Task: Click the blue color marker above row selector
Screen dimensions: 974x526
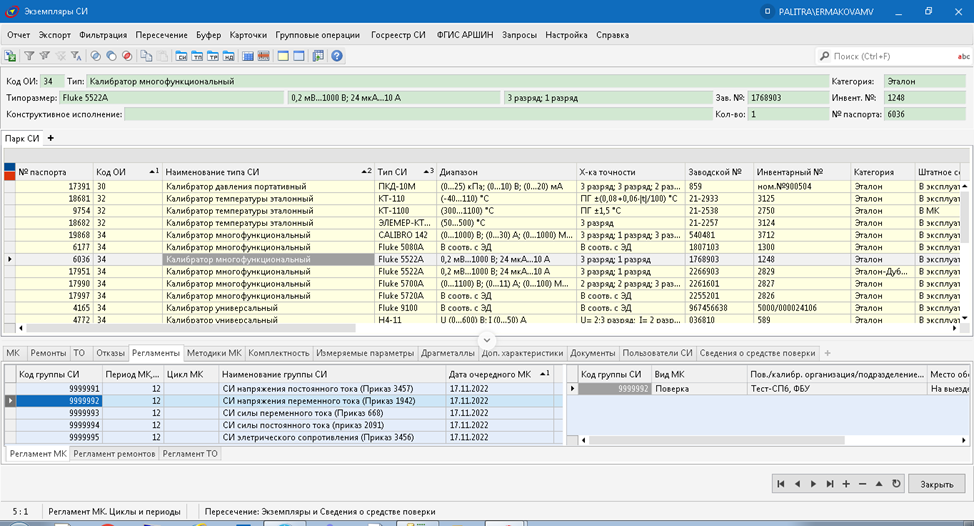Action: pyautogui.click(x=9, y=167)
